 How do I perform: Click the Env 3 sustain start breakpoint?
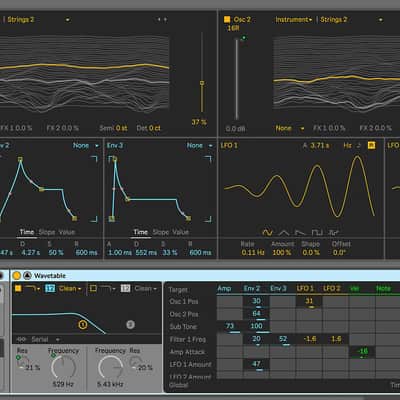coord(128,199)
